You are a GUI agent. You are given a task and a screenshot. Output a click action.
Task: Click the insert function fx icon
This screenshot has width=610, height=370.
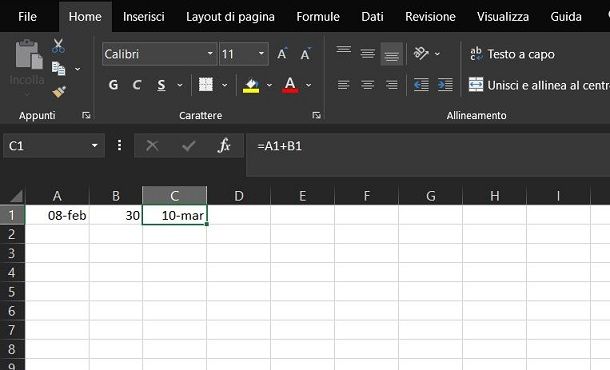(224, 146)
